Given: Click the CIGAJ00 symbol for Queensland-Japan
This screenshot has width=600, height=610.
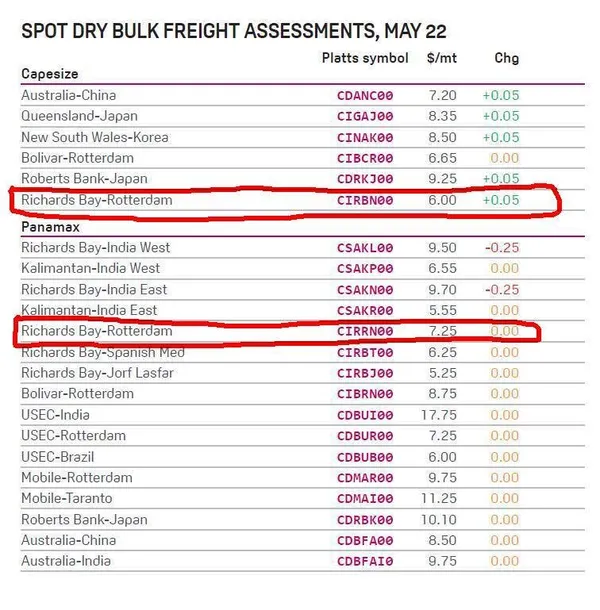Looking at the screenshot, I should click(365, 116).
